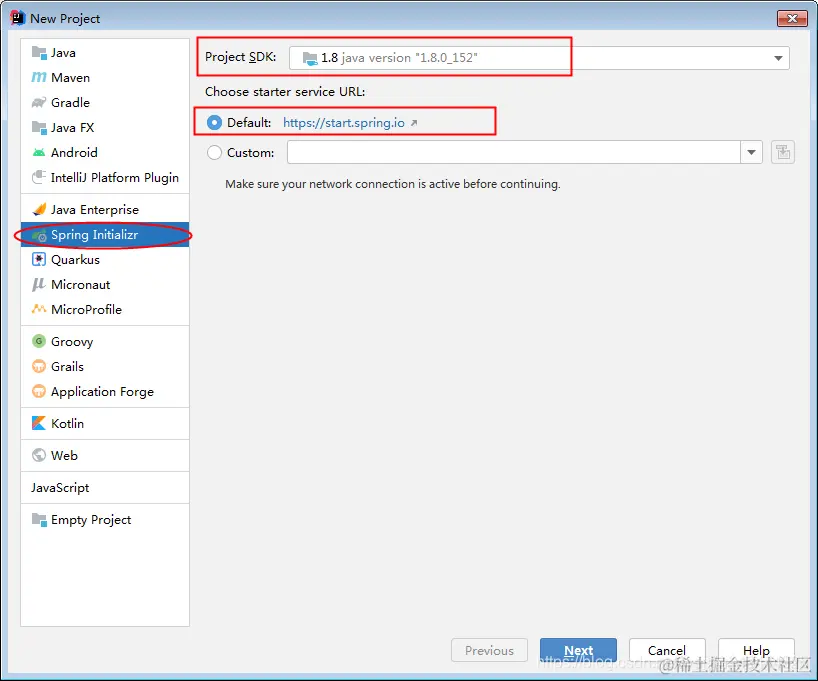Select the Default starter URL radio button

point(214,123)
